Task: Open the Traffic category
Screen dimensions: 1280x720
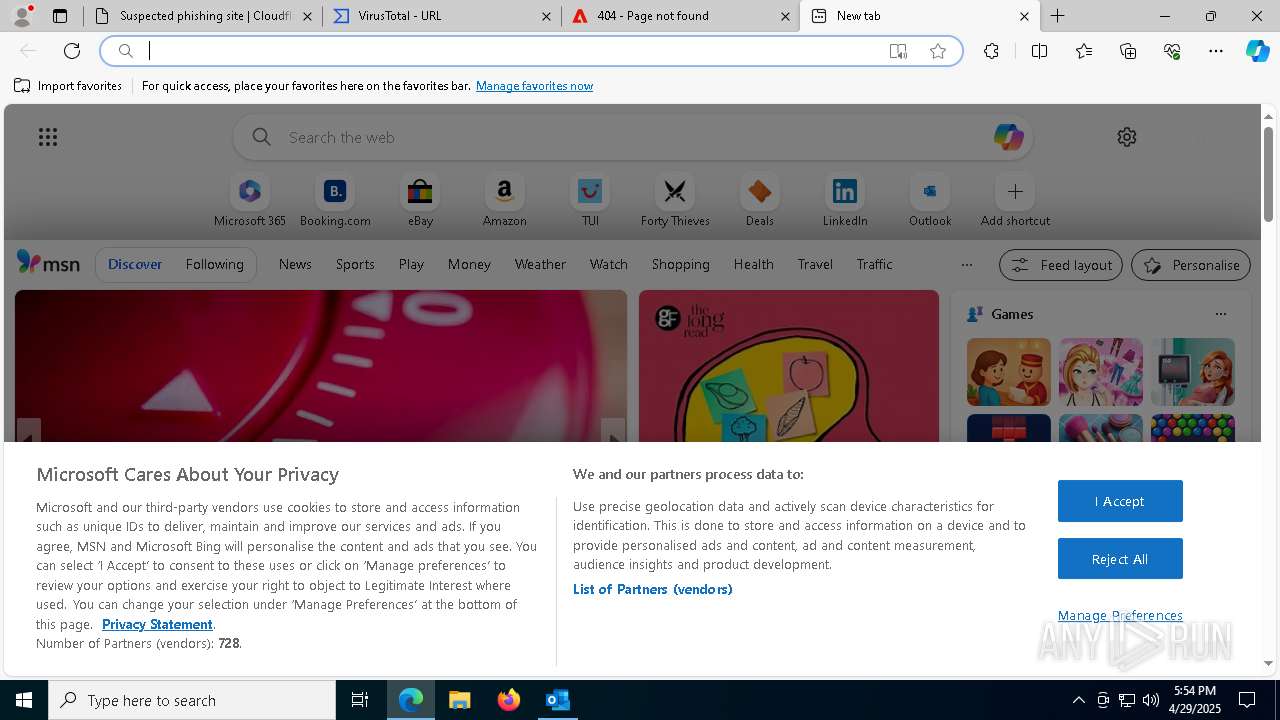Action: [x=874, y=264]
